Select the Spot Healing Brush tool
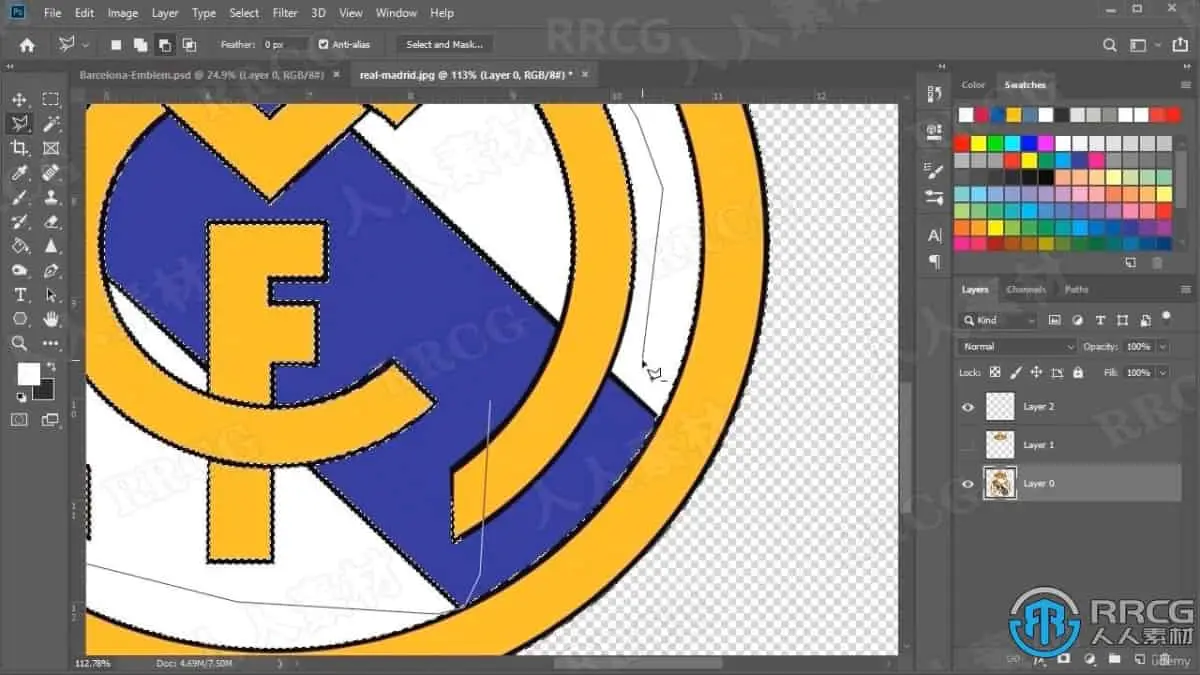 [51, 173]
